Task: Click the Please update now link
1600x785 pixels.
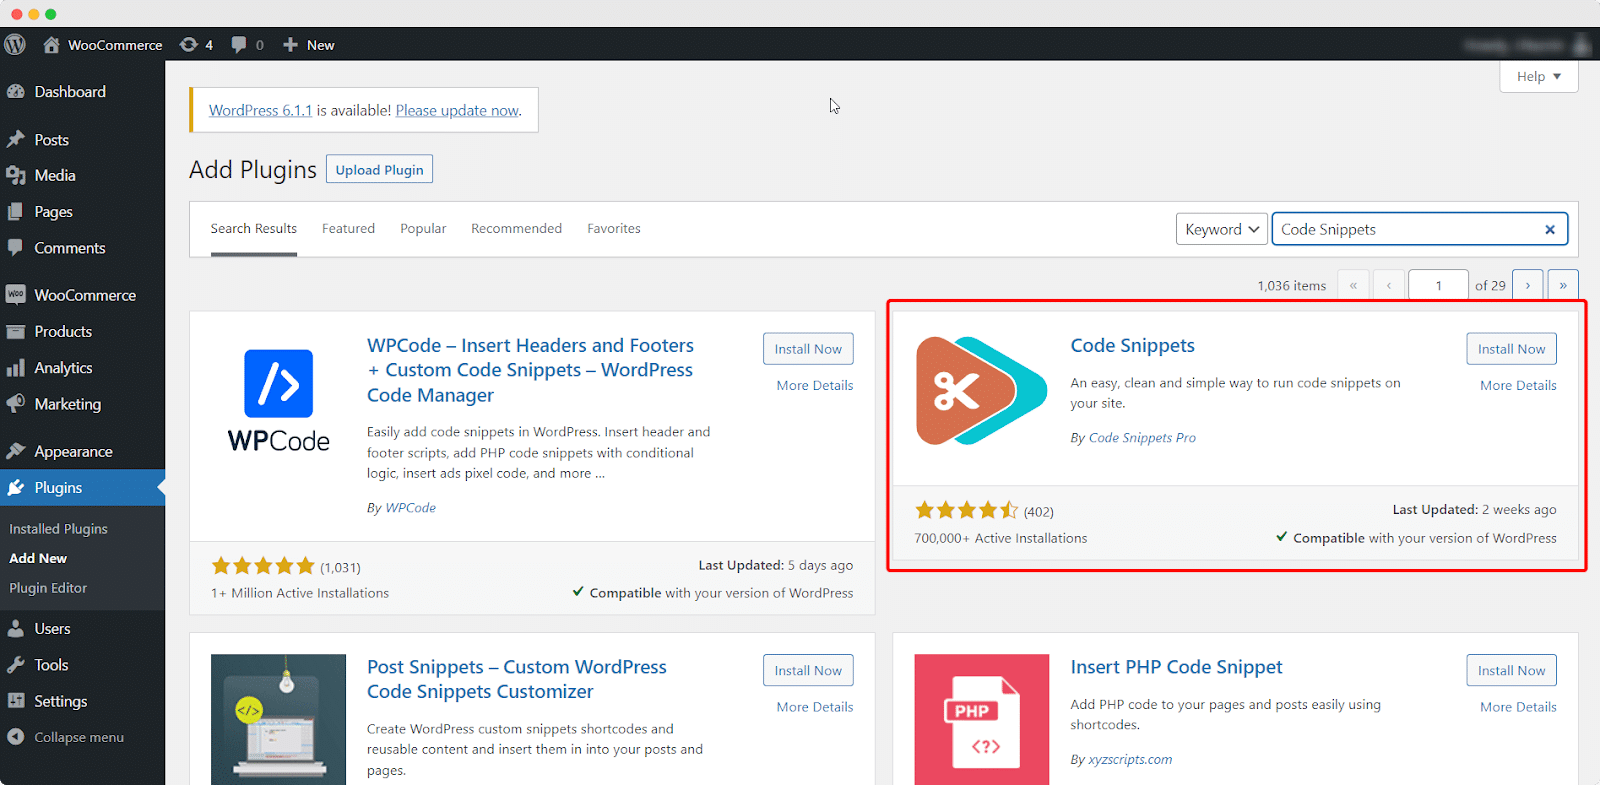Action: (457, 110)
